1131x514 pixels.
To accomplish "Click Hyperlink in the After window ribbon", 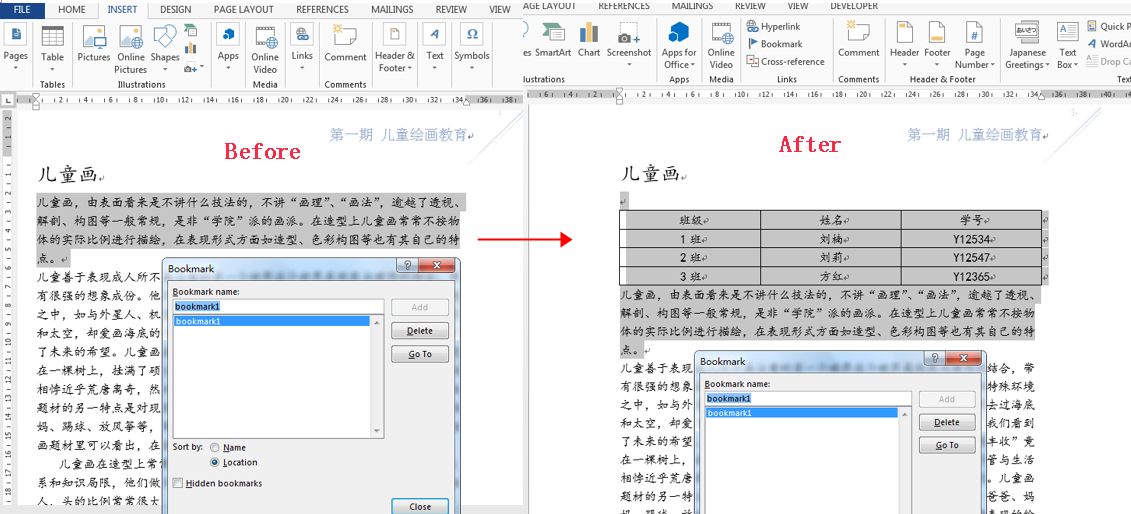I will 774,27.
